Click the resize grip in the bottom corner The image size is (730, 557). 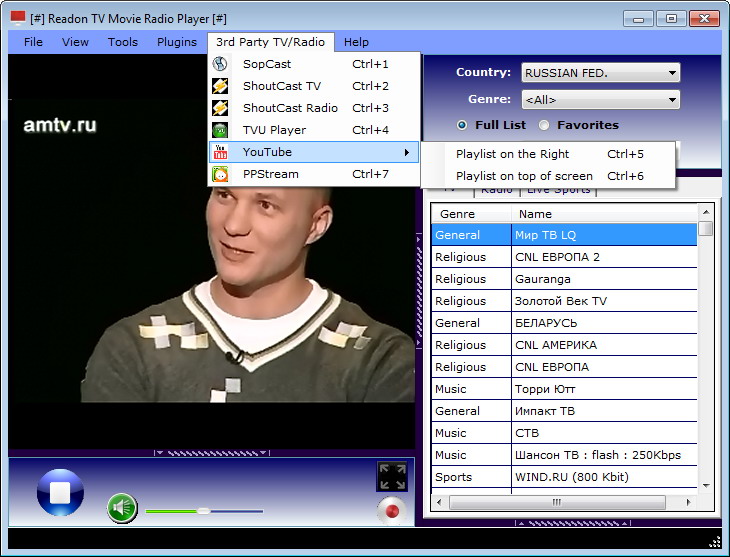click(x=715, y=542)
